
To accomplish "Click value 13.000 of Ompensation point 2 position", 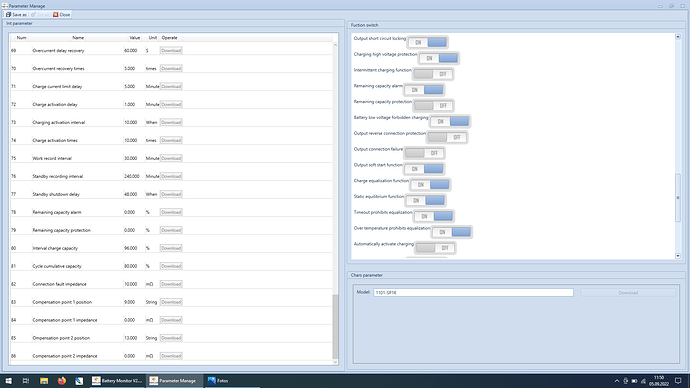I will pyautogui.click(x=131, y=338).
